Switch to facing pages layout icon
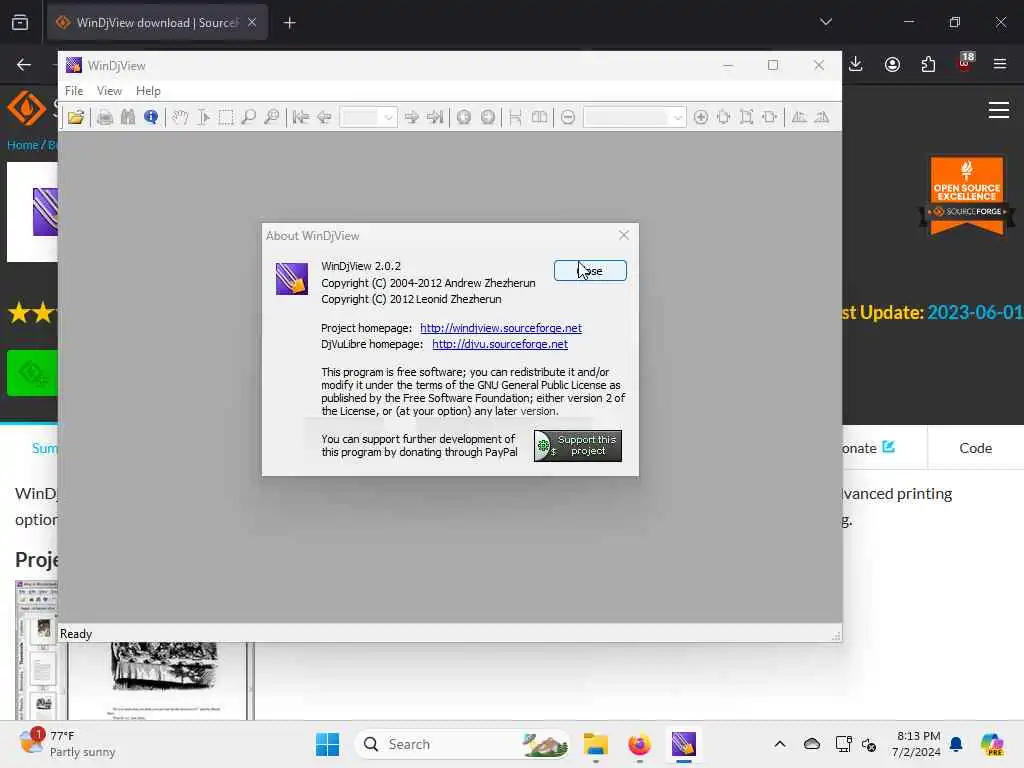1024x768 pixels. point(539,118)
